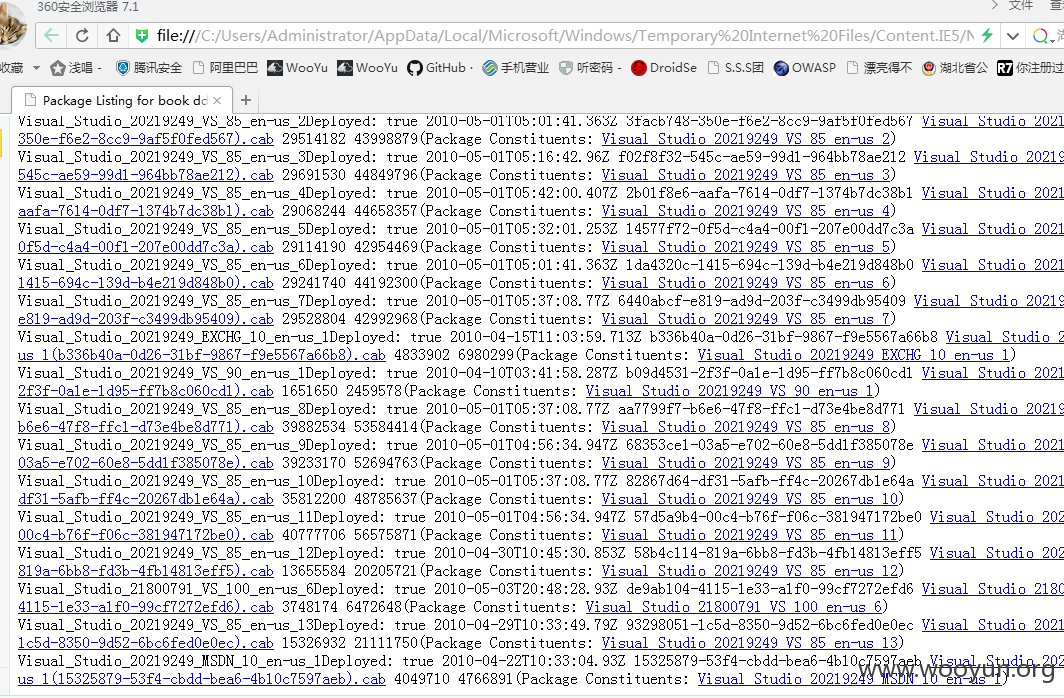Open the S.S.S团 bookmark
Image resolution: width=1064 pixels, height=698 pixels.
[x=736, y=68]
